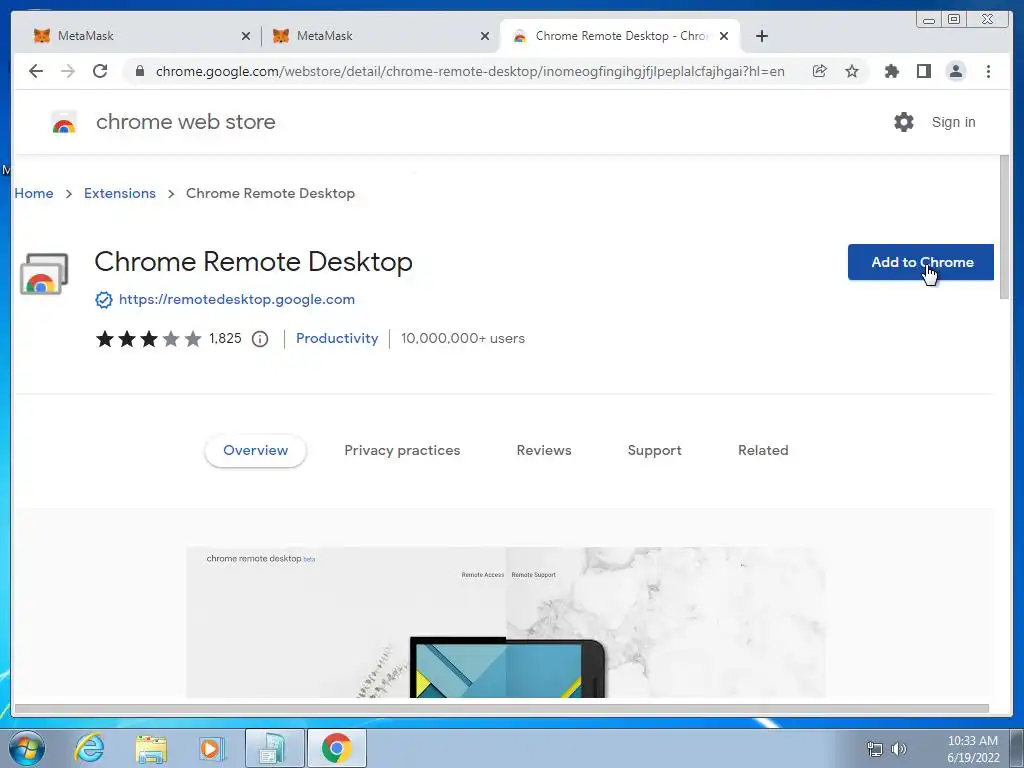The image size is (1024, 768).
Task: Open a new browser tab
Action: [x=761, y=36]
